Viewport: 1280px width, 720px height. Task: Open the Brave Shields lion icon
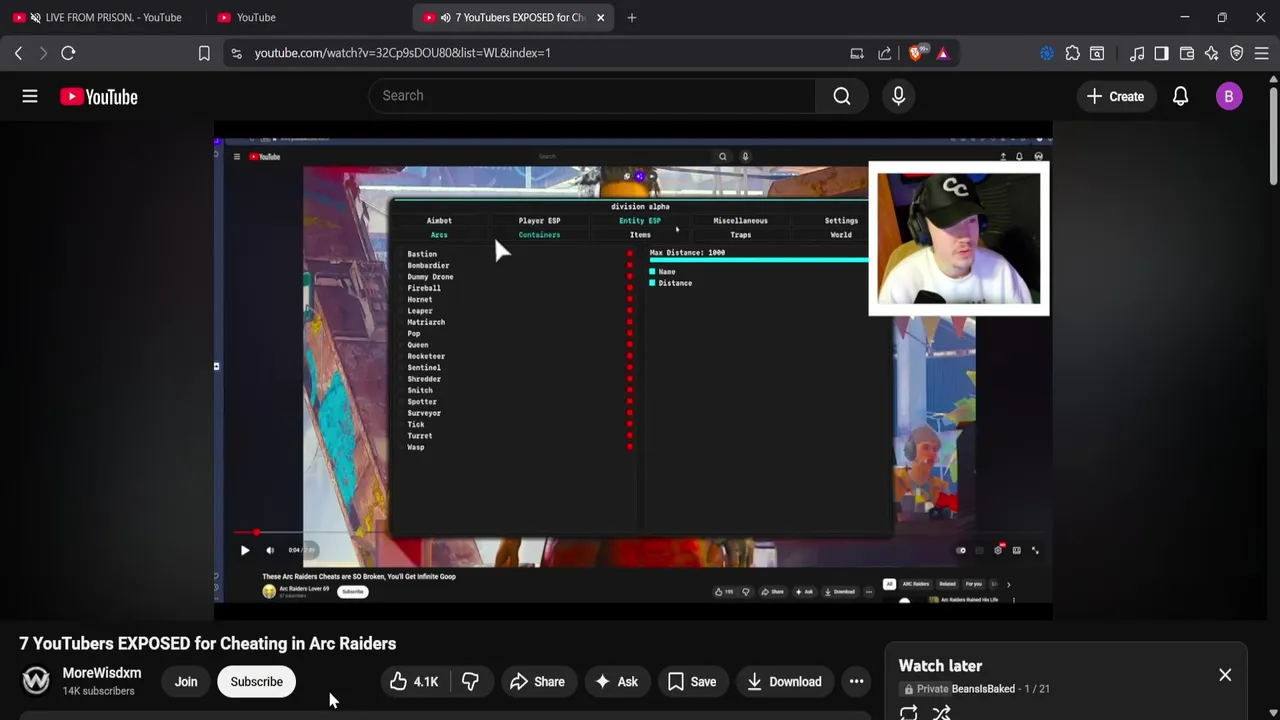coord(916,53)
